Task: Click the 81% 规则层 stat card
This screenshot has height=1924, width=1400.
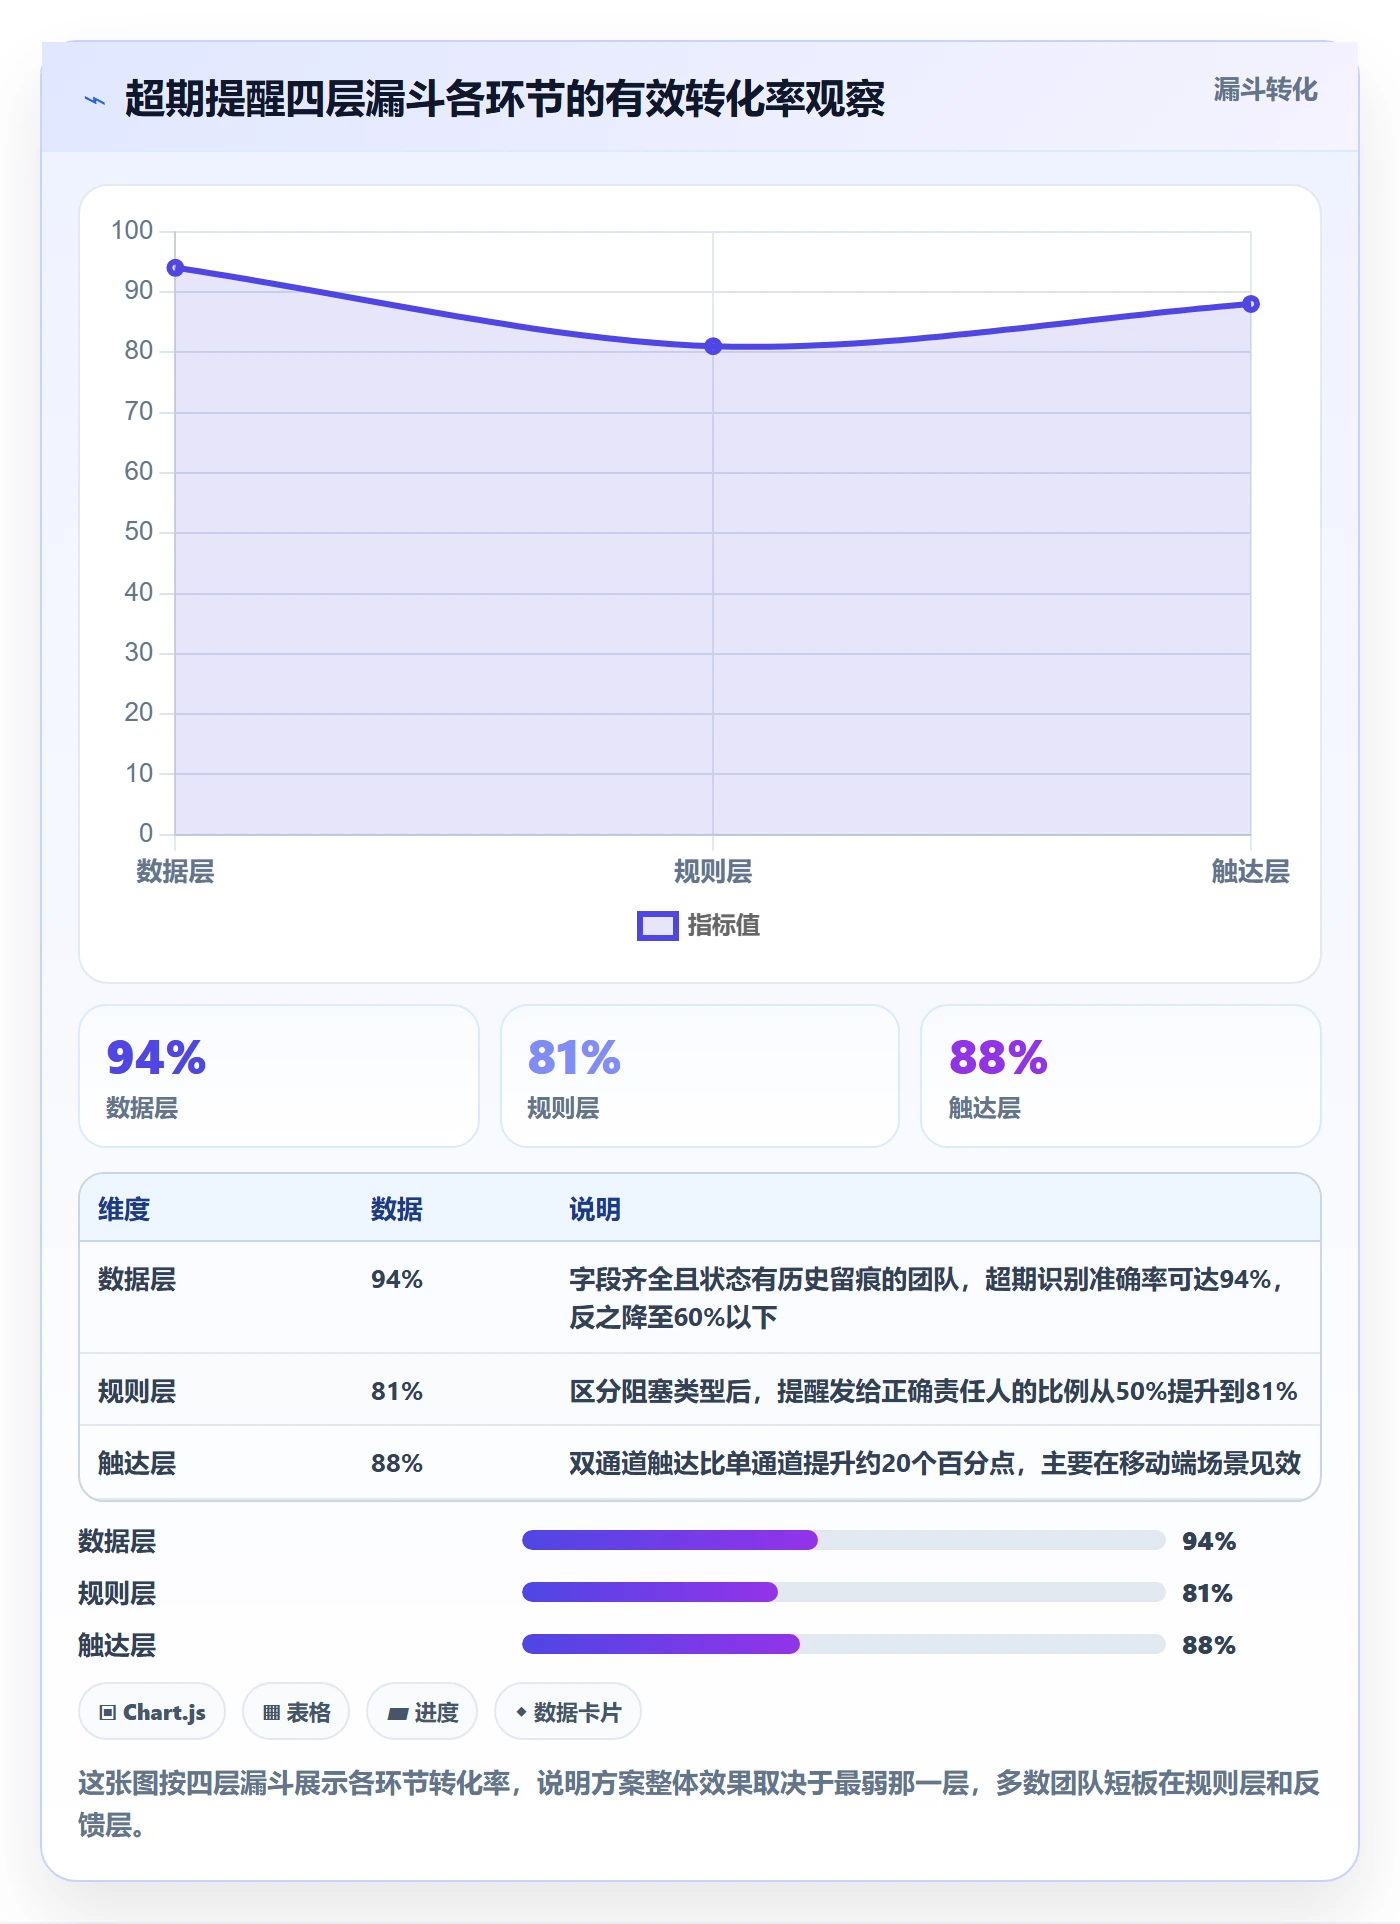Action: coord(700,1076)
